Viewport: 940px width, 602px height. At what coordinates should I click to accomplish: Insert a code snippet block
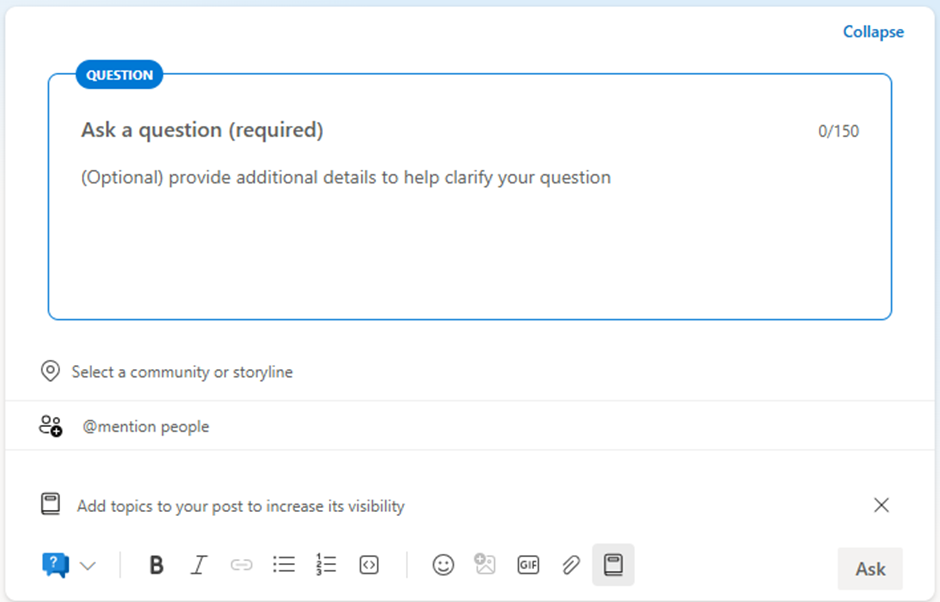point(369,565)
